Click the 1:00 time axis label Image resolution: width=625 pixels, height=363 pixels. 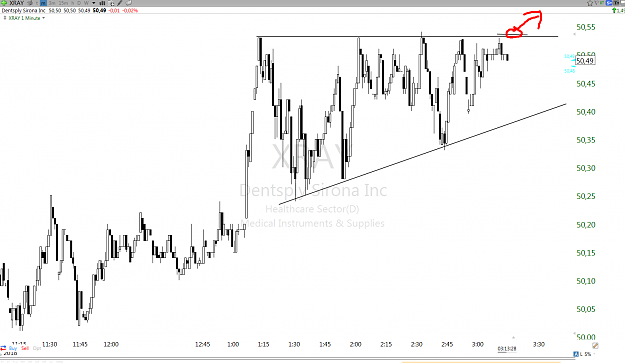pyautogui.click(x=233, y=344)
